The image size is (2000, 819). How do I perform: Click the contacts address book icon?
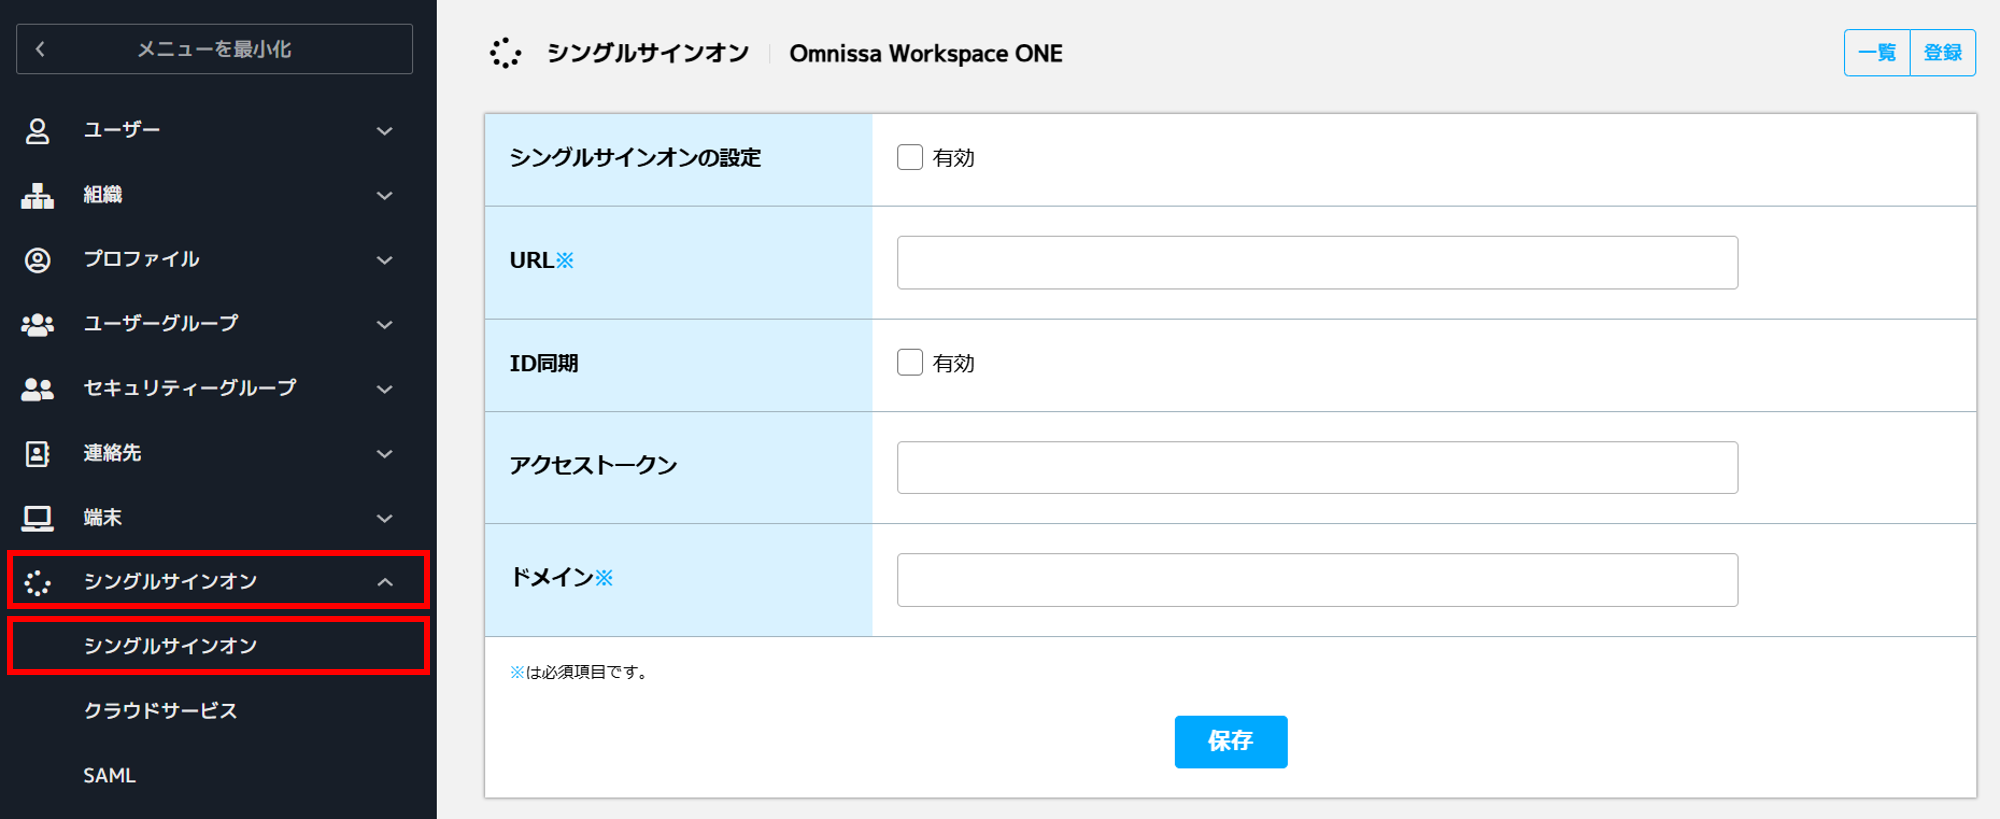37,454
